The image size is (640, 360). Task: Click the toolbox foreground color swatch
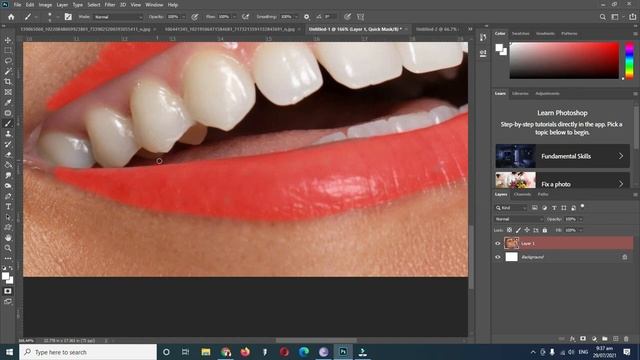click(x=6, y=277)
